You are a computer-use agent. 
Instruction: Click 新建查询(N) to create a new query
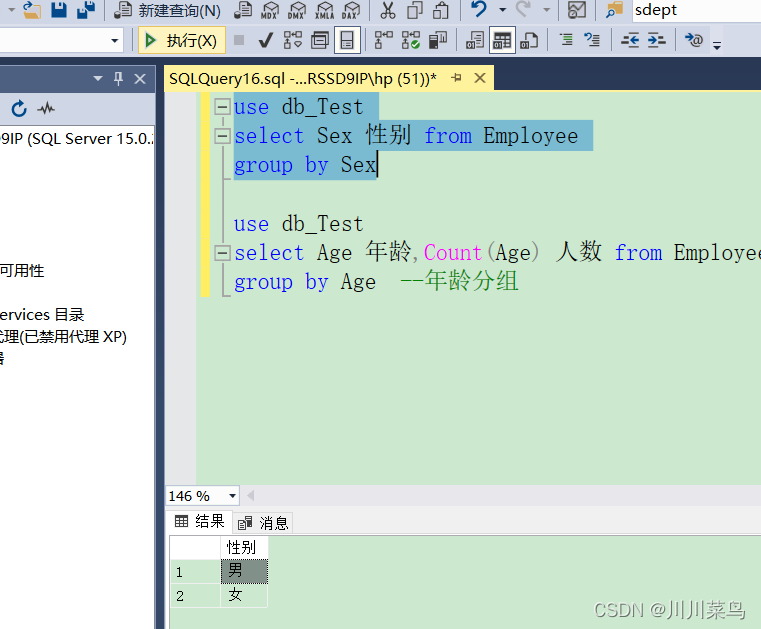point(167,10)
